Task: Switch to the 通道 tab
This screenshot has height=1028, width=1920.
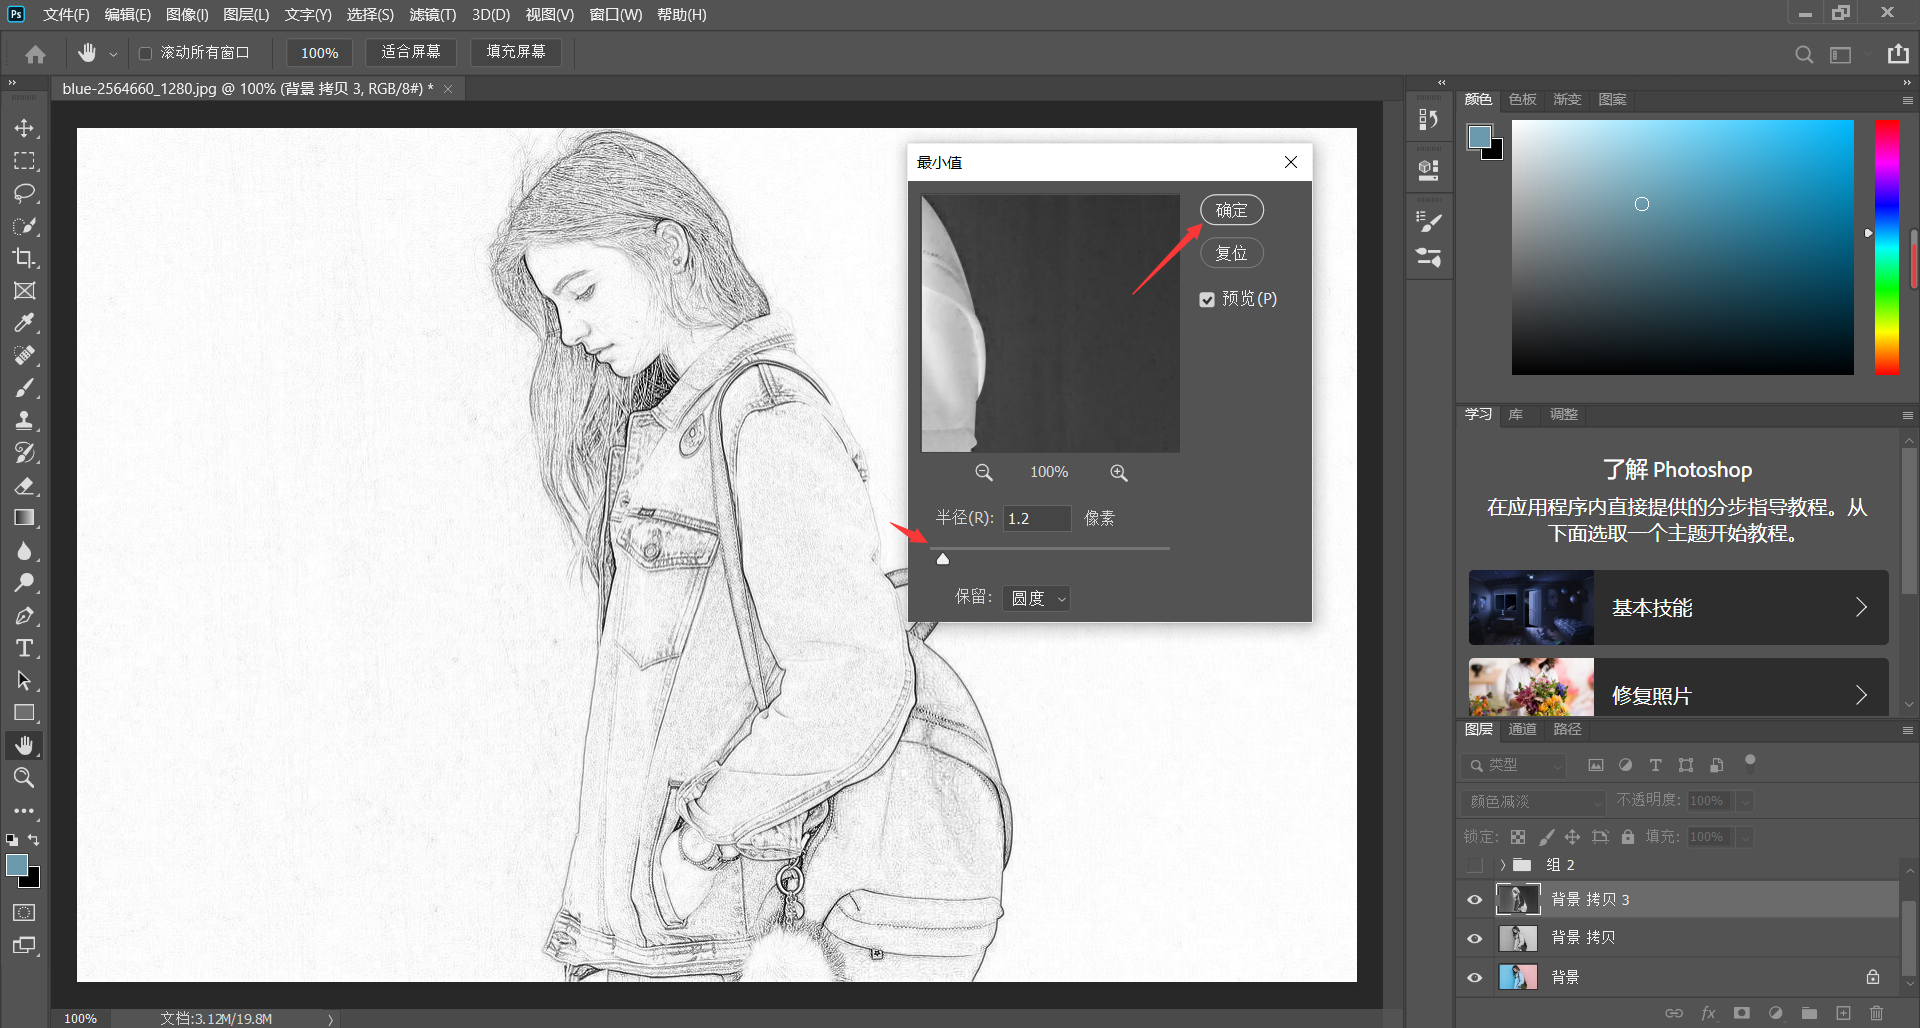Action: (x=1522, y=730)
